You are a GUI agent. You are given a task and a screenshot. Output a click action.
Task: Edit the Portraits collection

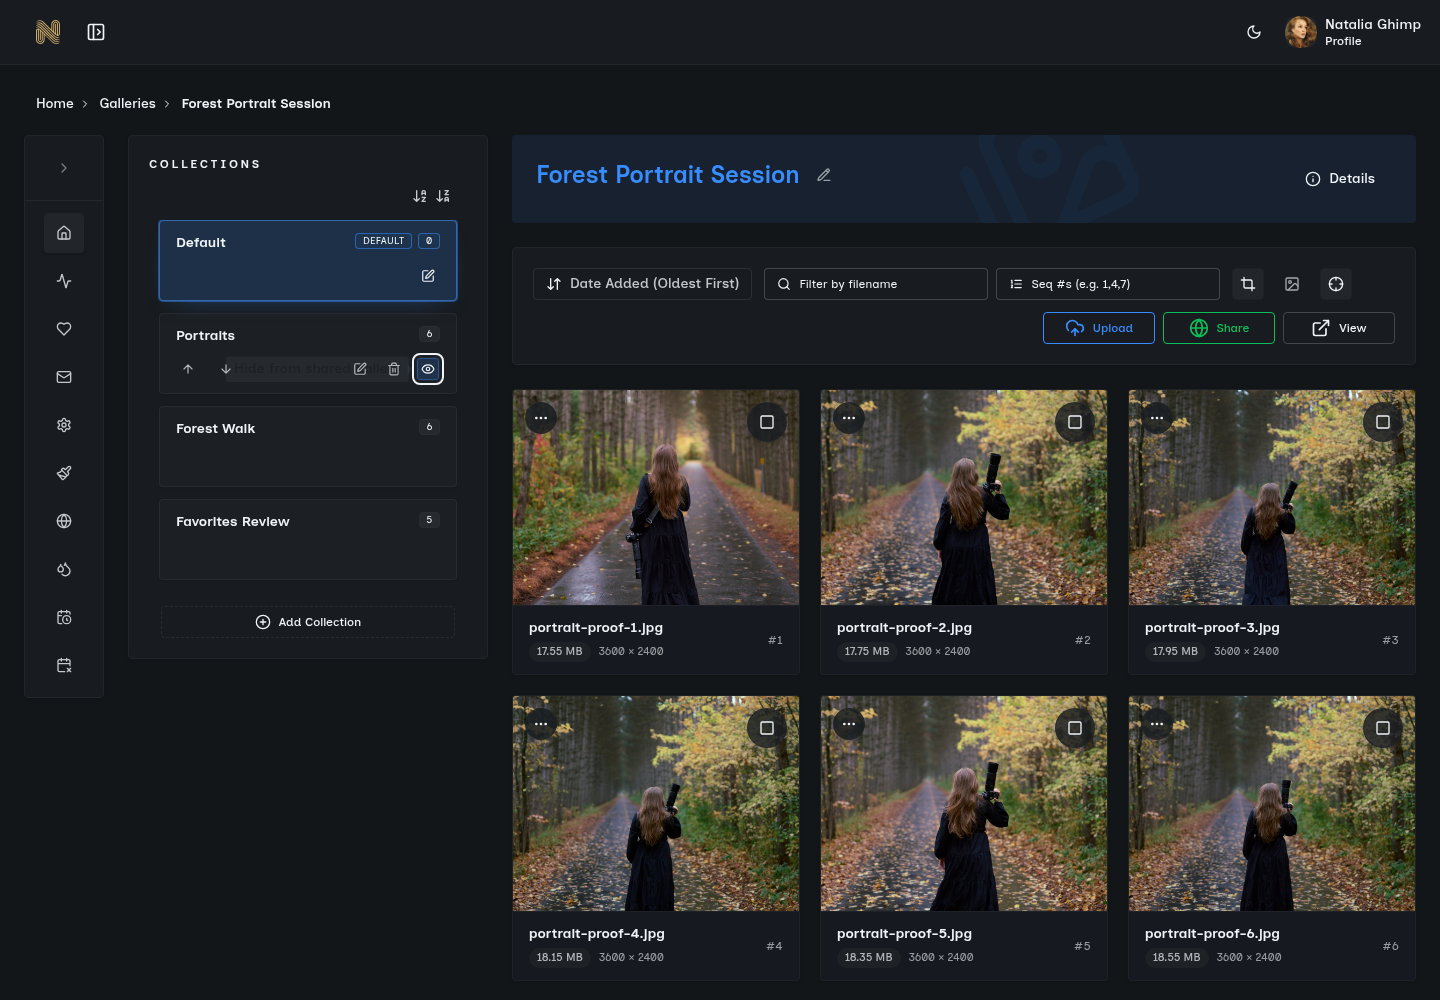pyautogui.click(x=360, y=369)
